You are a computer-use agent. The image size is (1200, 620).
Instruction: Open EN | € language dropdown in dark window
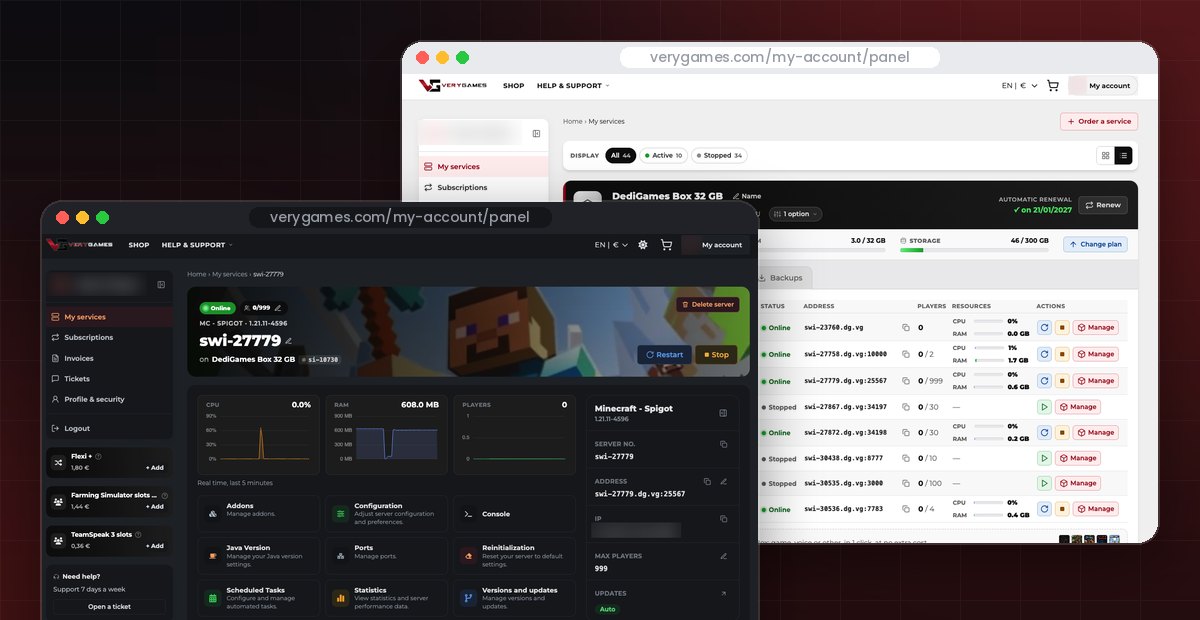pyautogui.click(x=611, y=245)
